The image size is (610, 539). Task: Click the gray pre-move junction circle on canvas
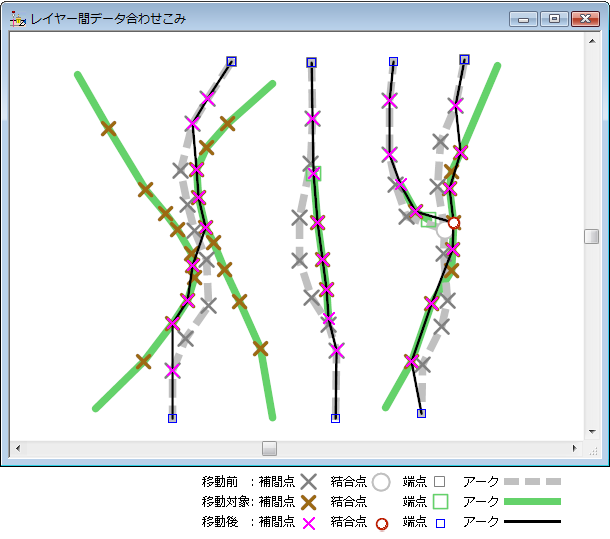click(444, 230)
